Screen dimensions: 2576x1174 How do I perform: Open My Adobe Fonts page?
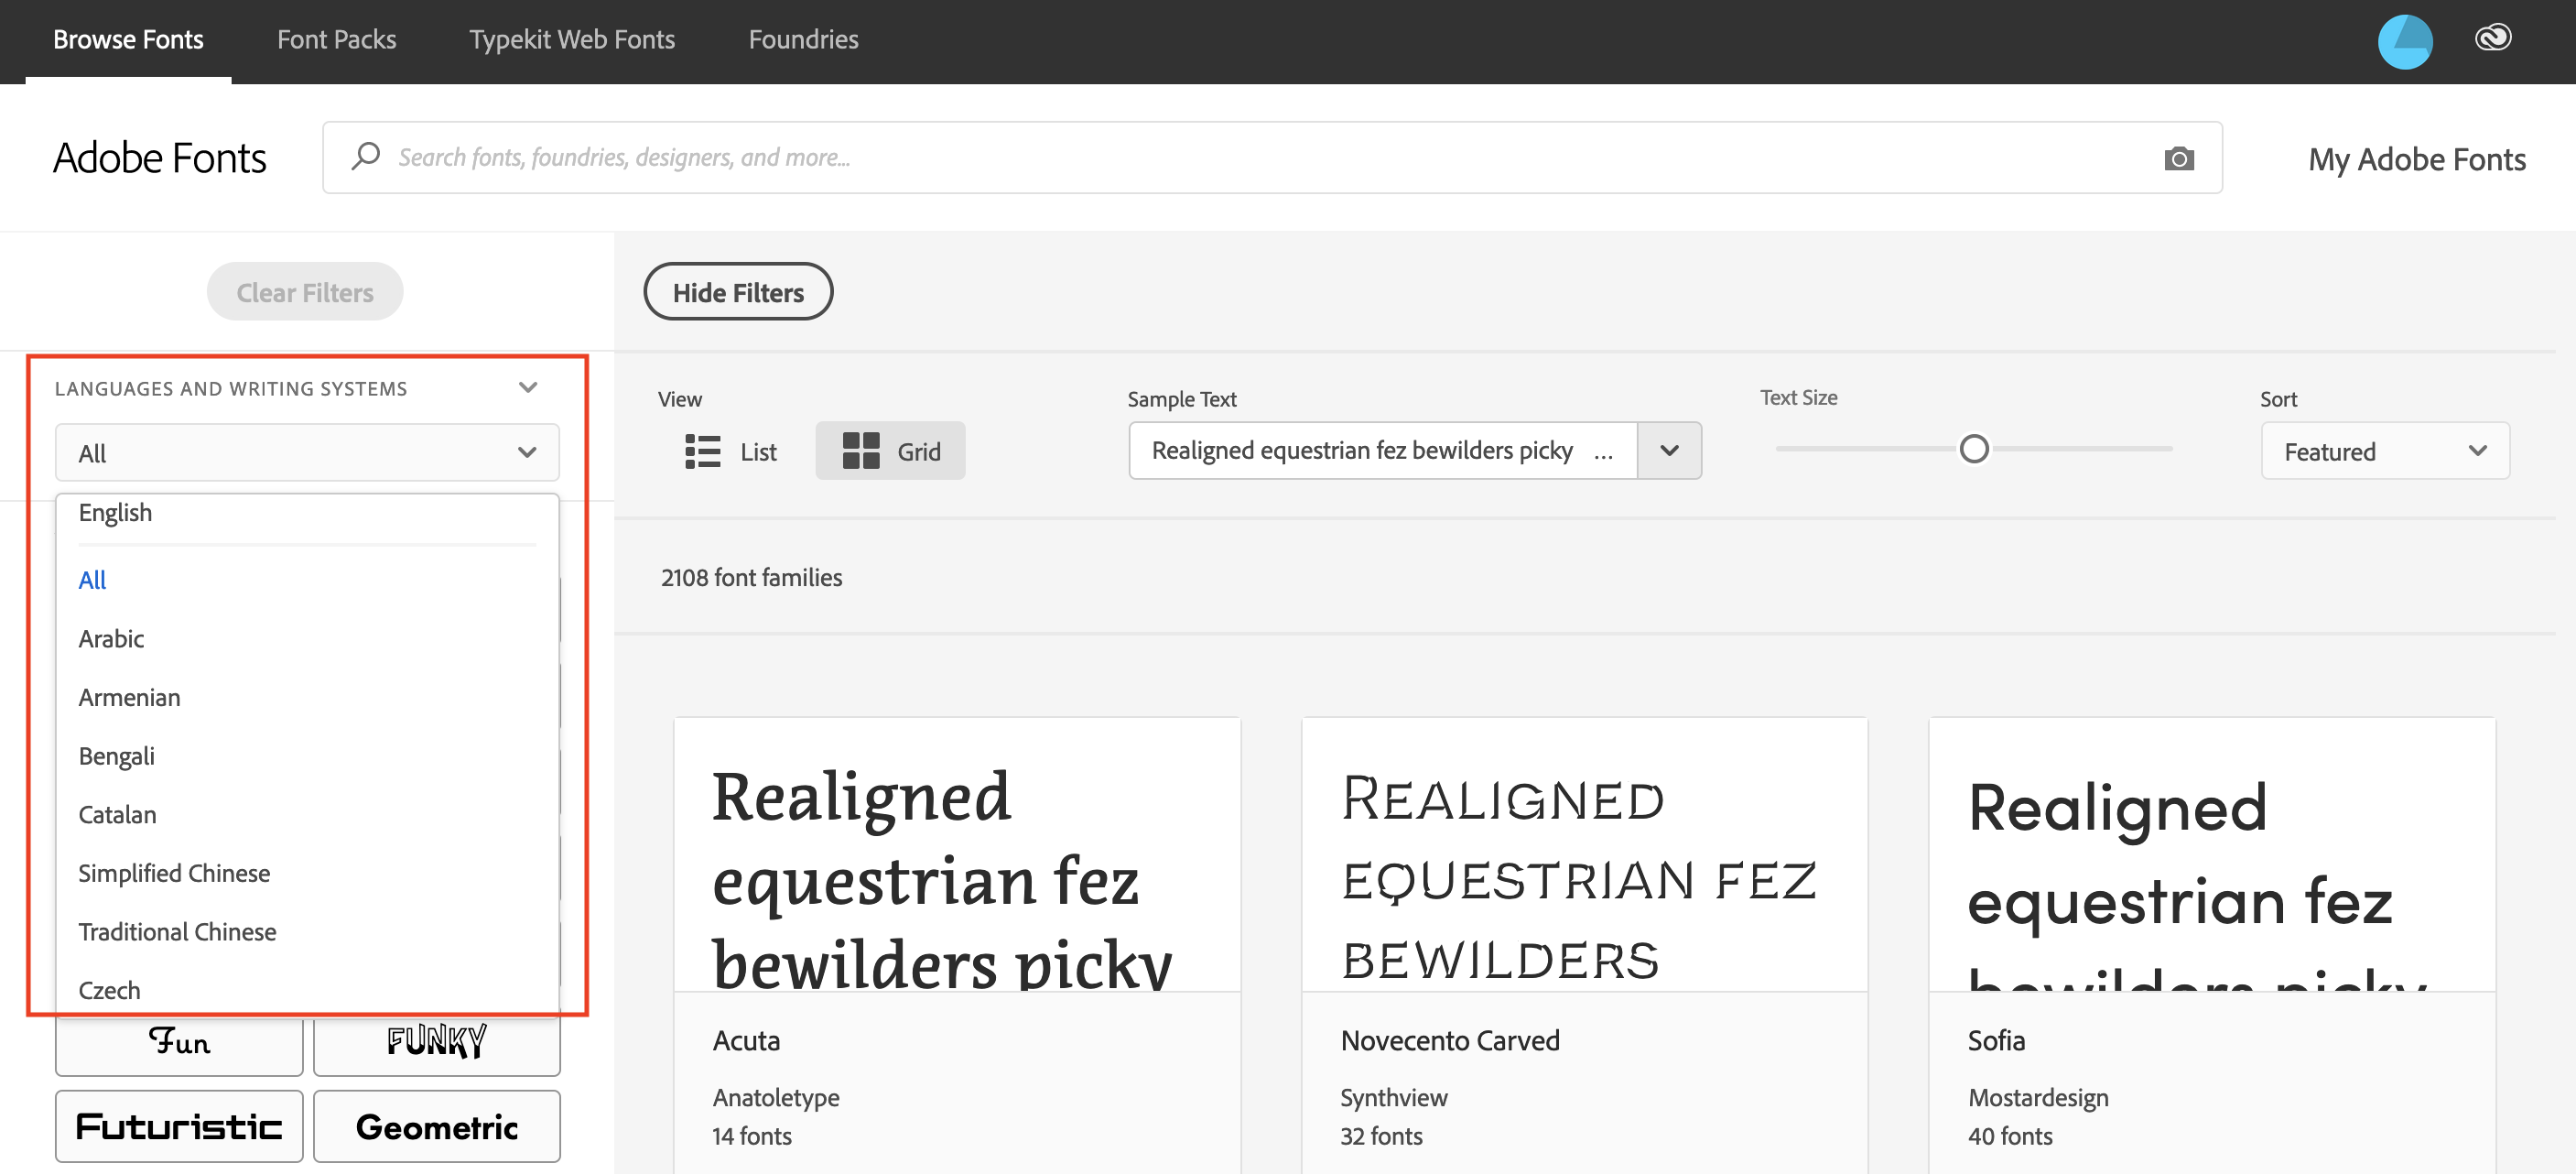point(2419,158)
